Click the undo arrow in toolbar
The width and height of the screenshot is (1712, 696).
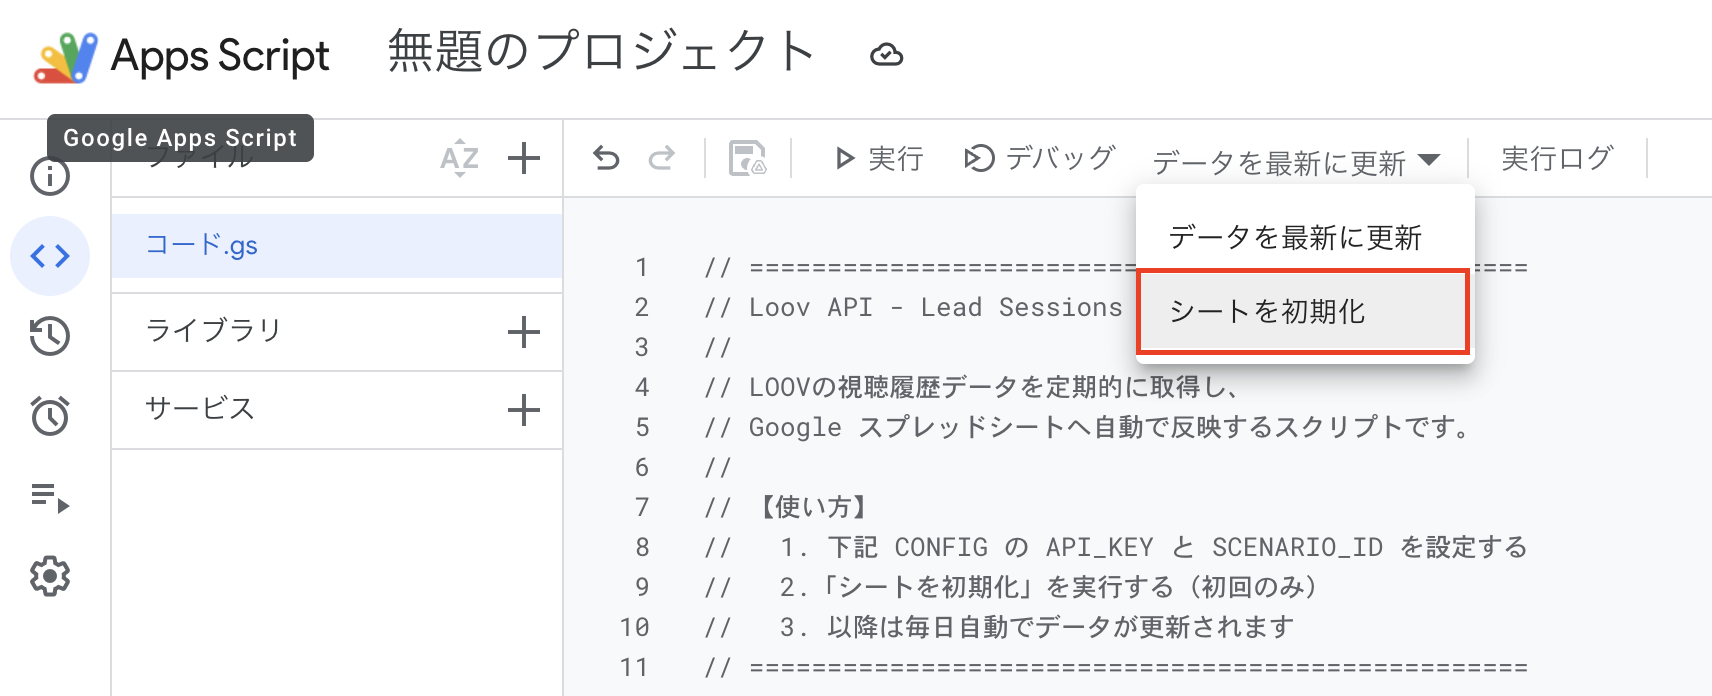[x=606, y=158]
